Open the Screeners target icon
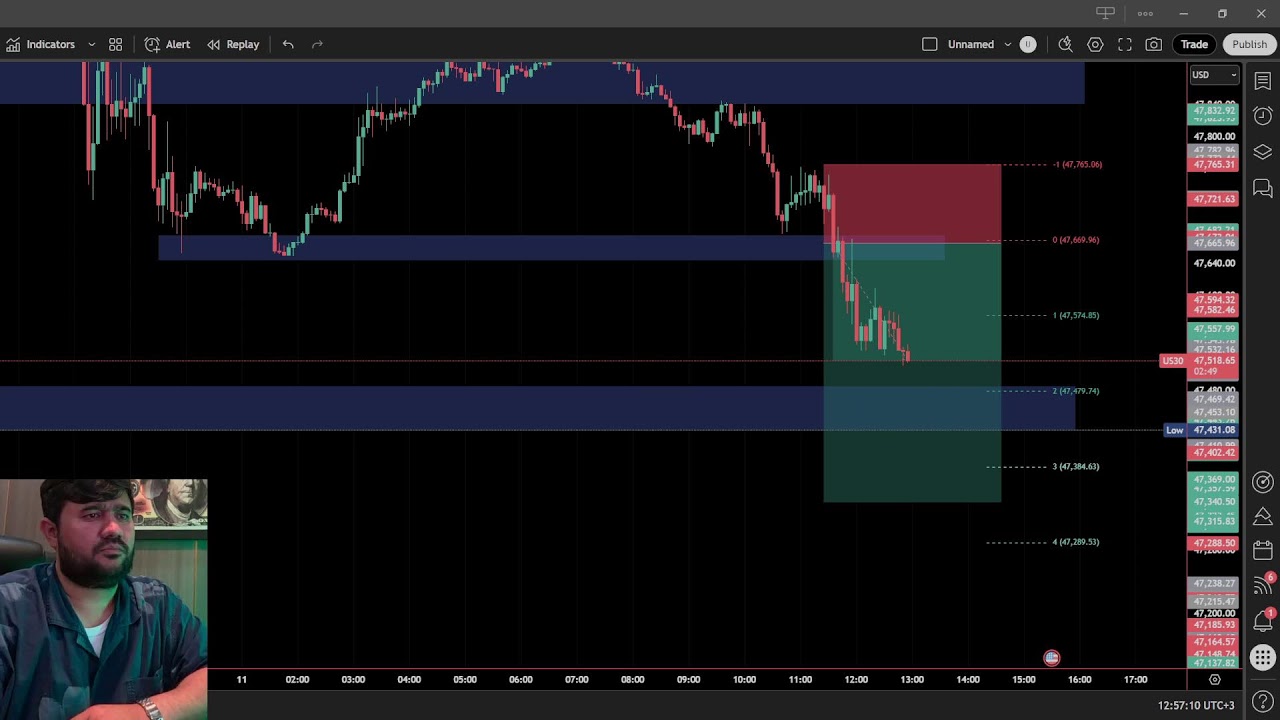 1262,482
